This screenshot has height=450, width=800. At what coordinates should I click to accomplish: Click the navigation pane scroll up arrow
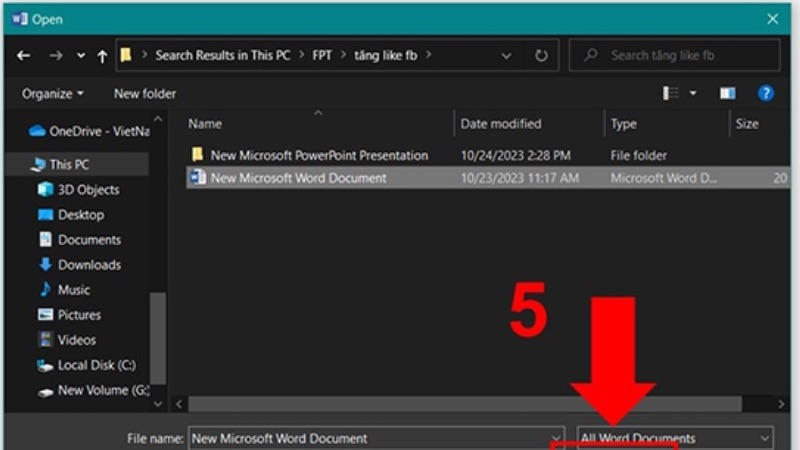158,119
